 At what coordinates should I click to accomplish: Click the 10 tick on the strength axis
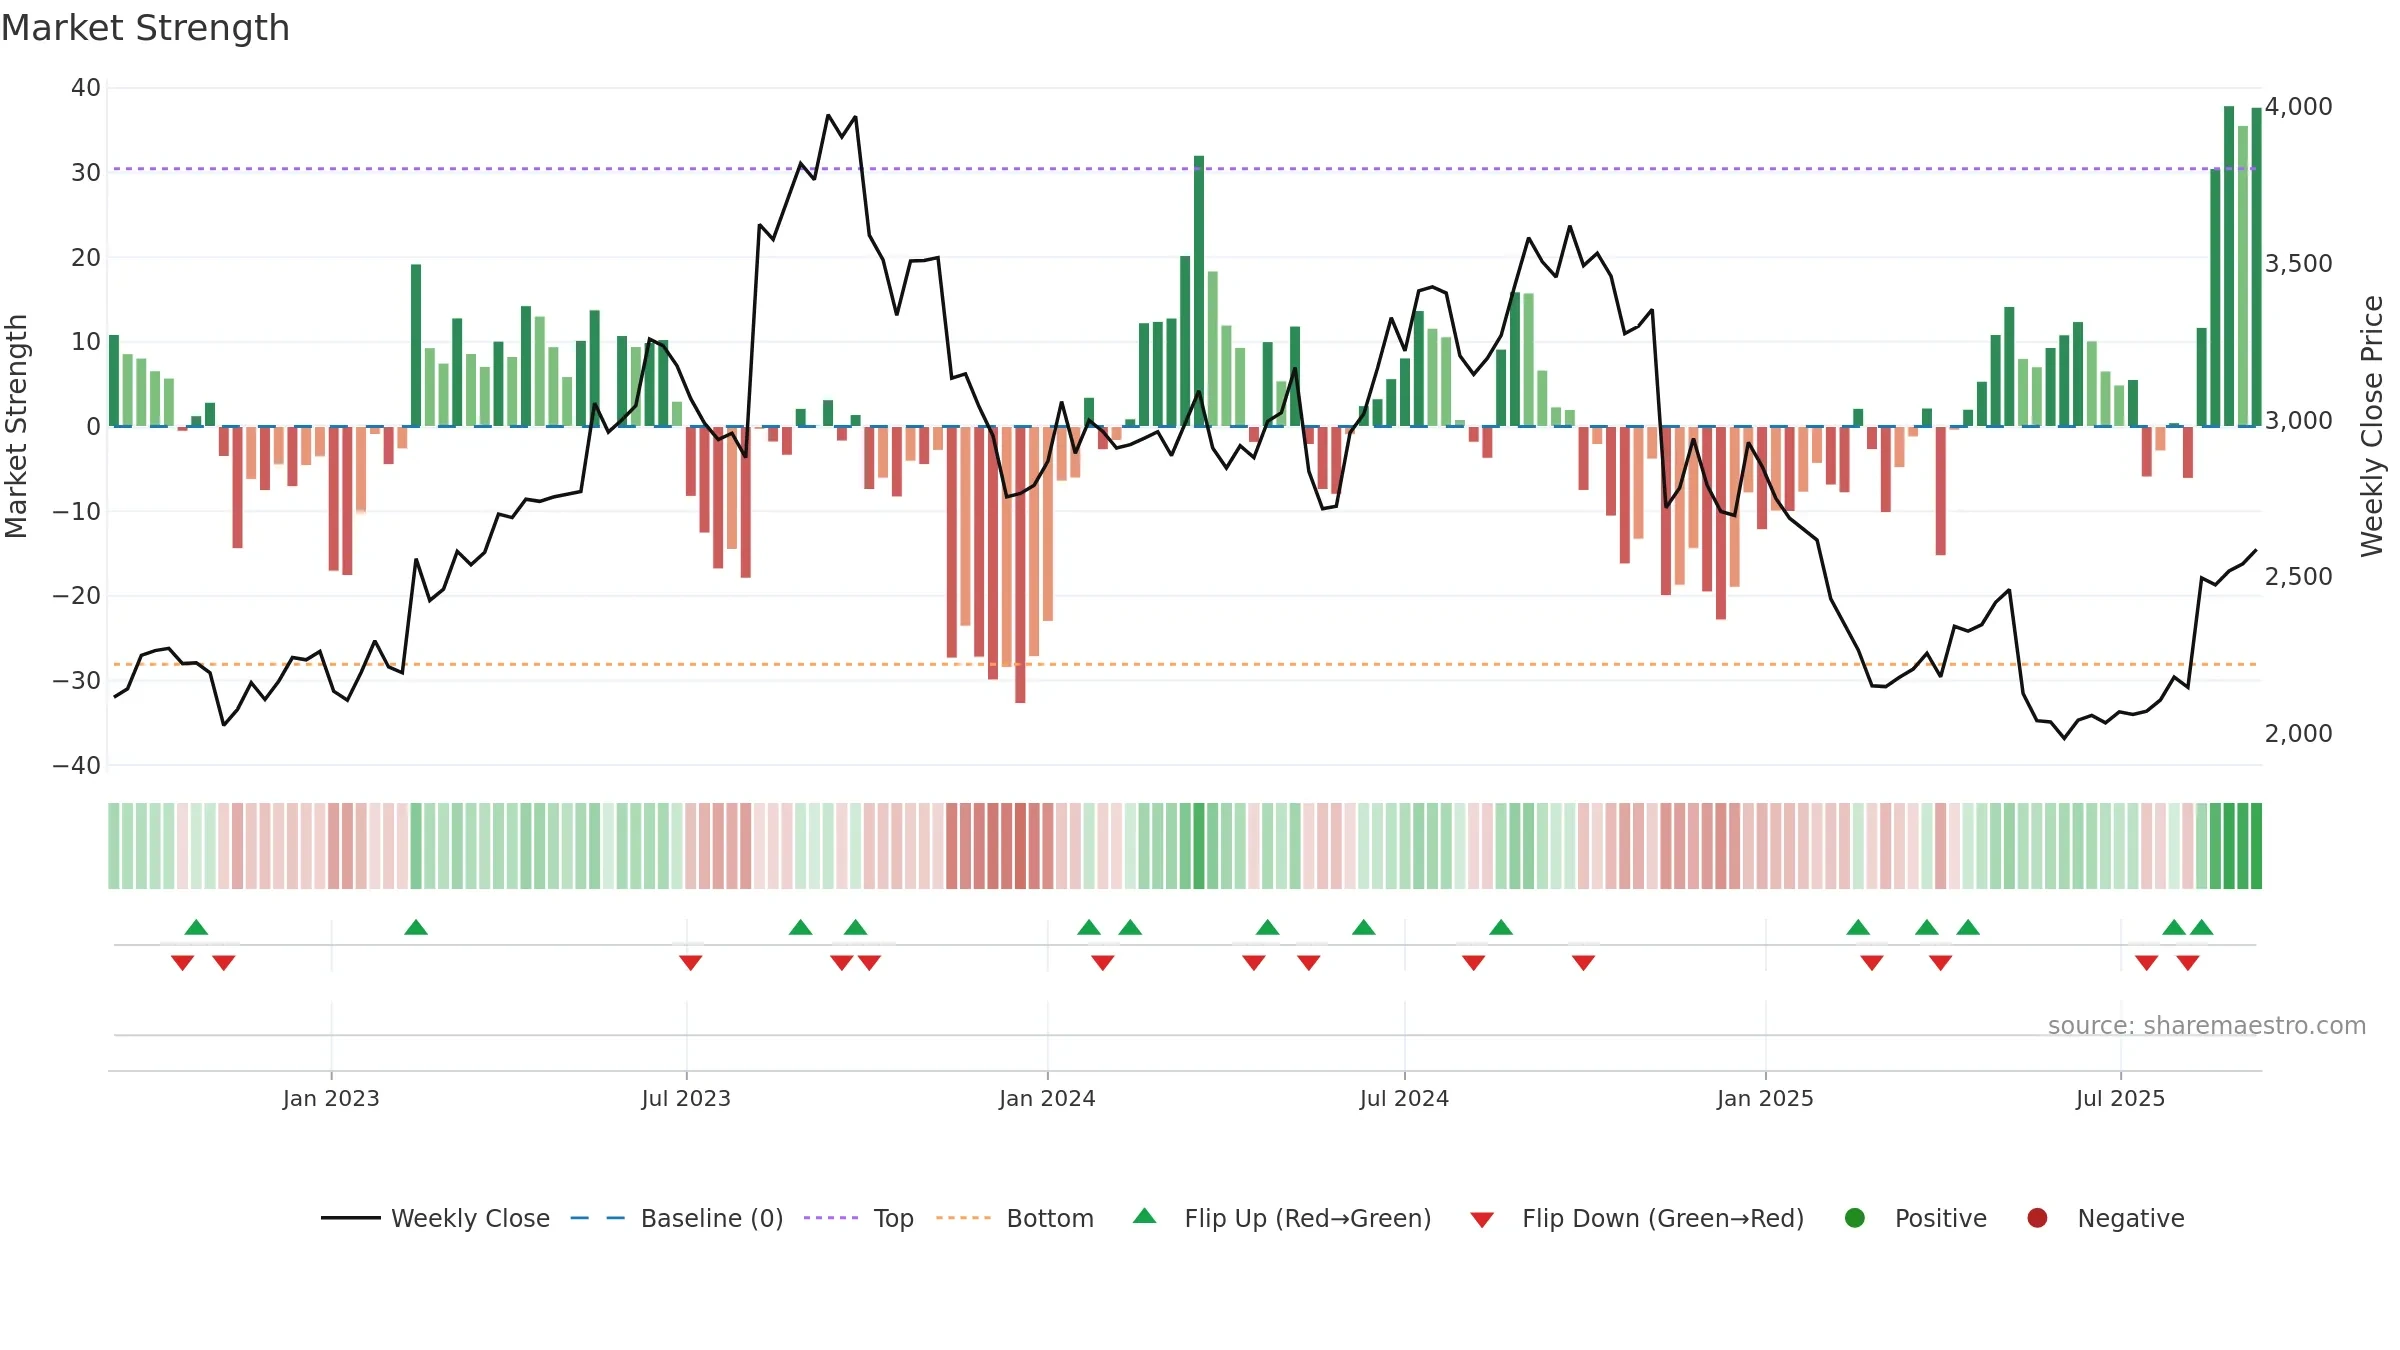(x=86, y=342)
